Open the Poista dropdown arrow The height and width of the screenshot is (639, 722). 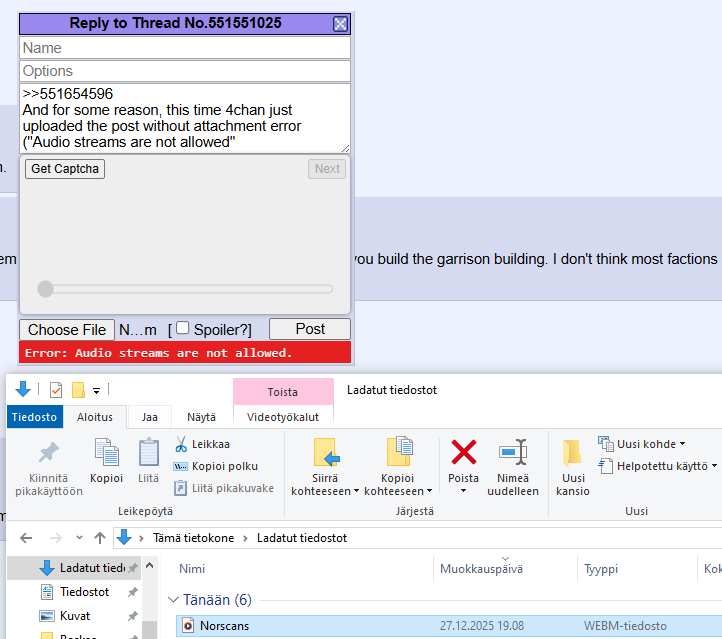(463, 491)
